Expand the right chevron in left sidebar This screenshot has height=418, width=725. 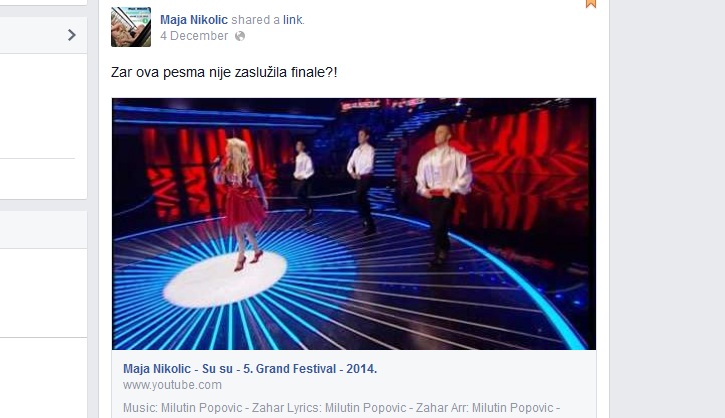tap(71, 35)
